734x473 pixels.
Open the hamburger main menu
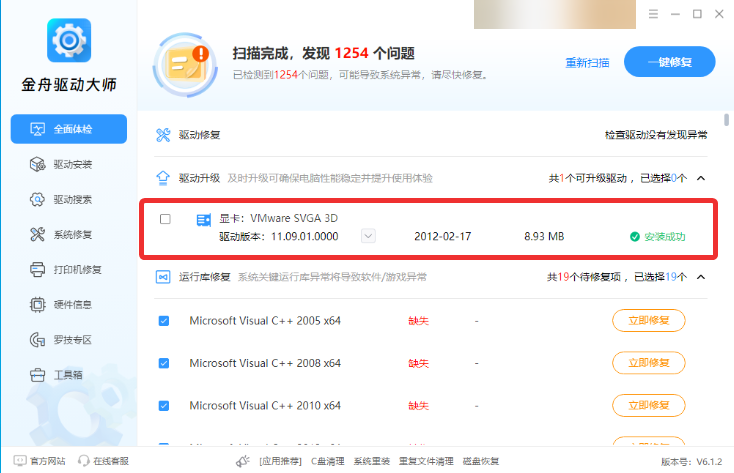point(653,14)
